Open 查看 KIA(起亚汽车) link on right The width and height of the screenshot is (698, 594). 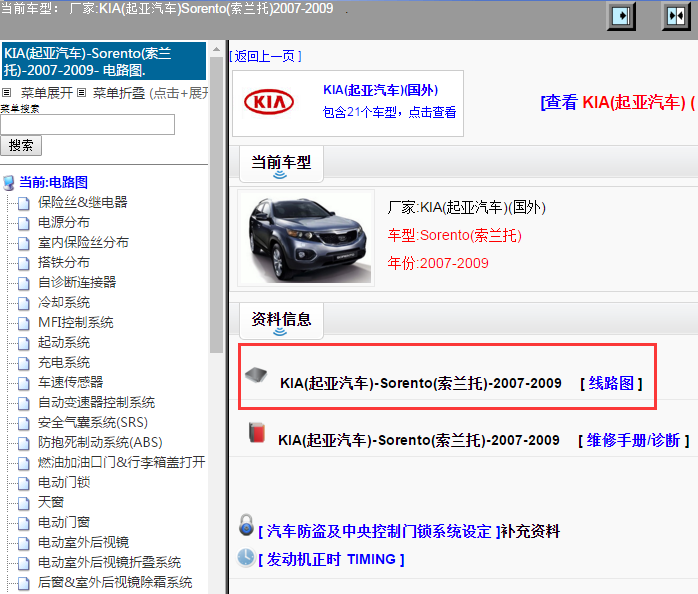click(x=618, y=103)
